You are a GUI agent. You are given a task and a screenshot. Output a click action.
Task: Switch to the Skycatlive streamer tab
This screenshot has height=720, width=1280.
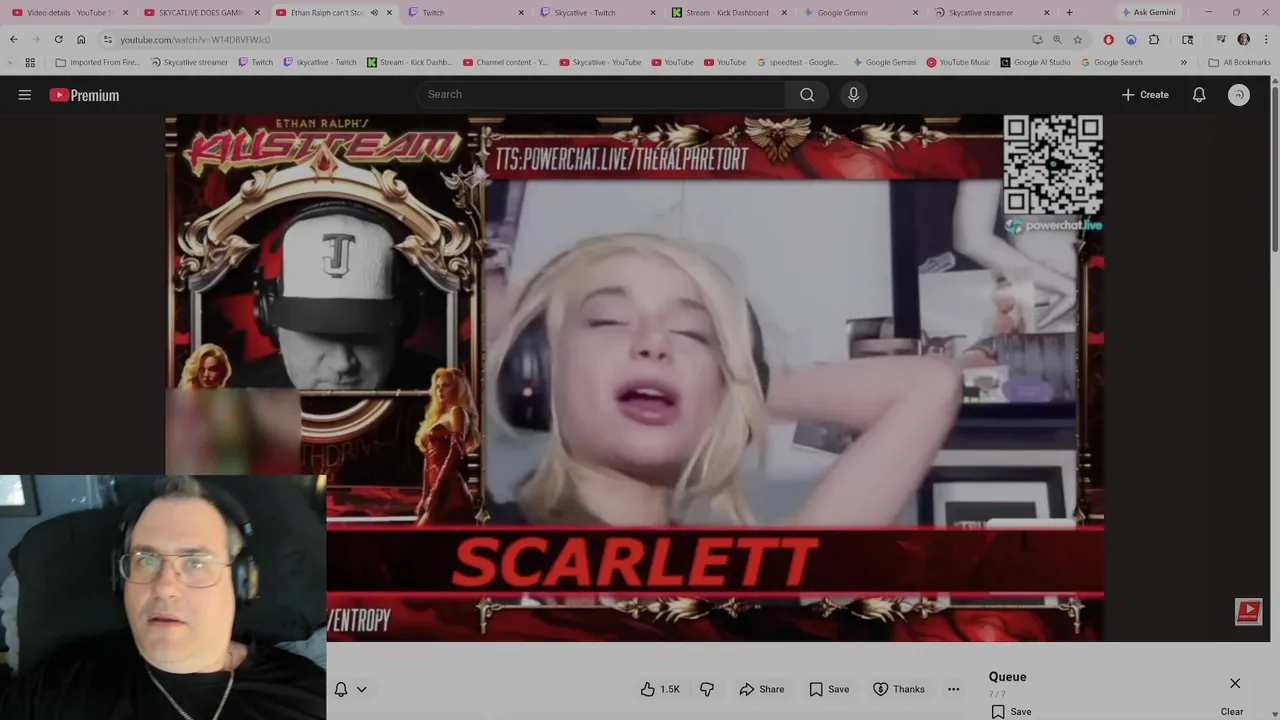click(994, 13)
